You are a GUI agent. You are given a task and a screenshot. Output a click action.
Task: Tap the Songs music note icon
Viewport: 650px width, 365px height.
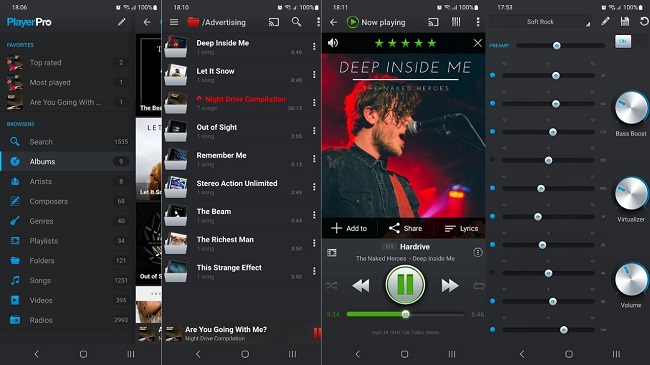pos(15,280)
